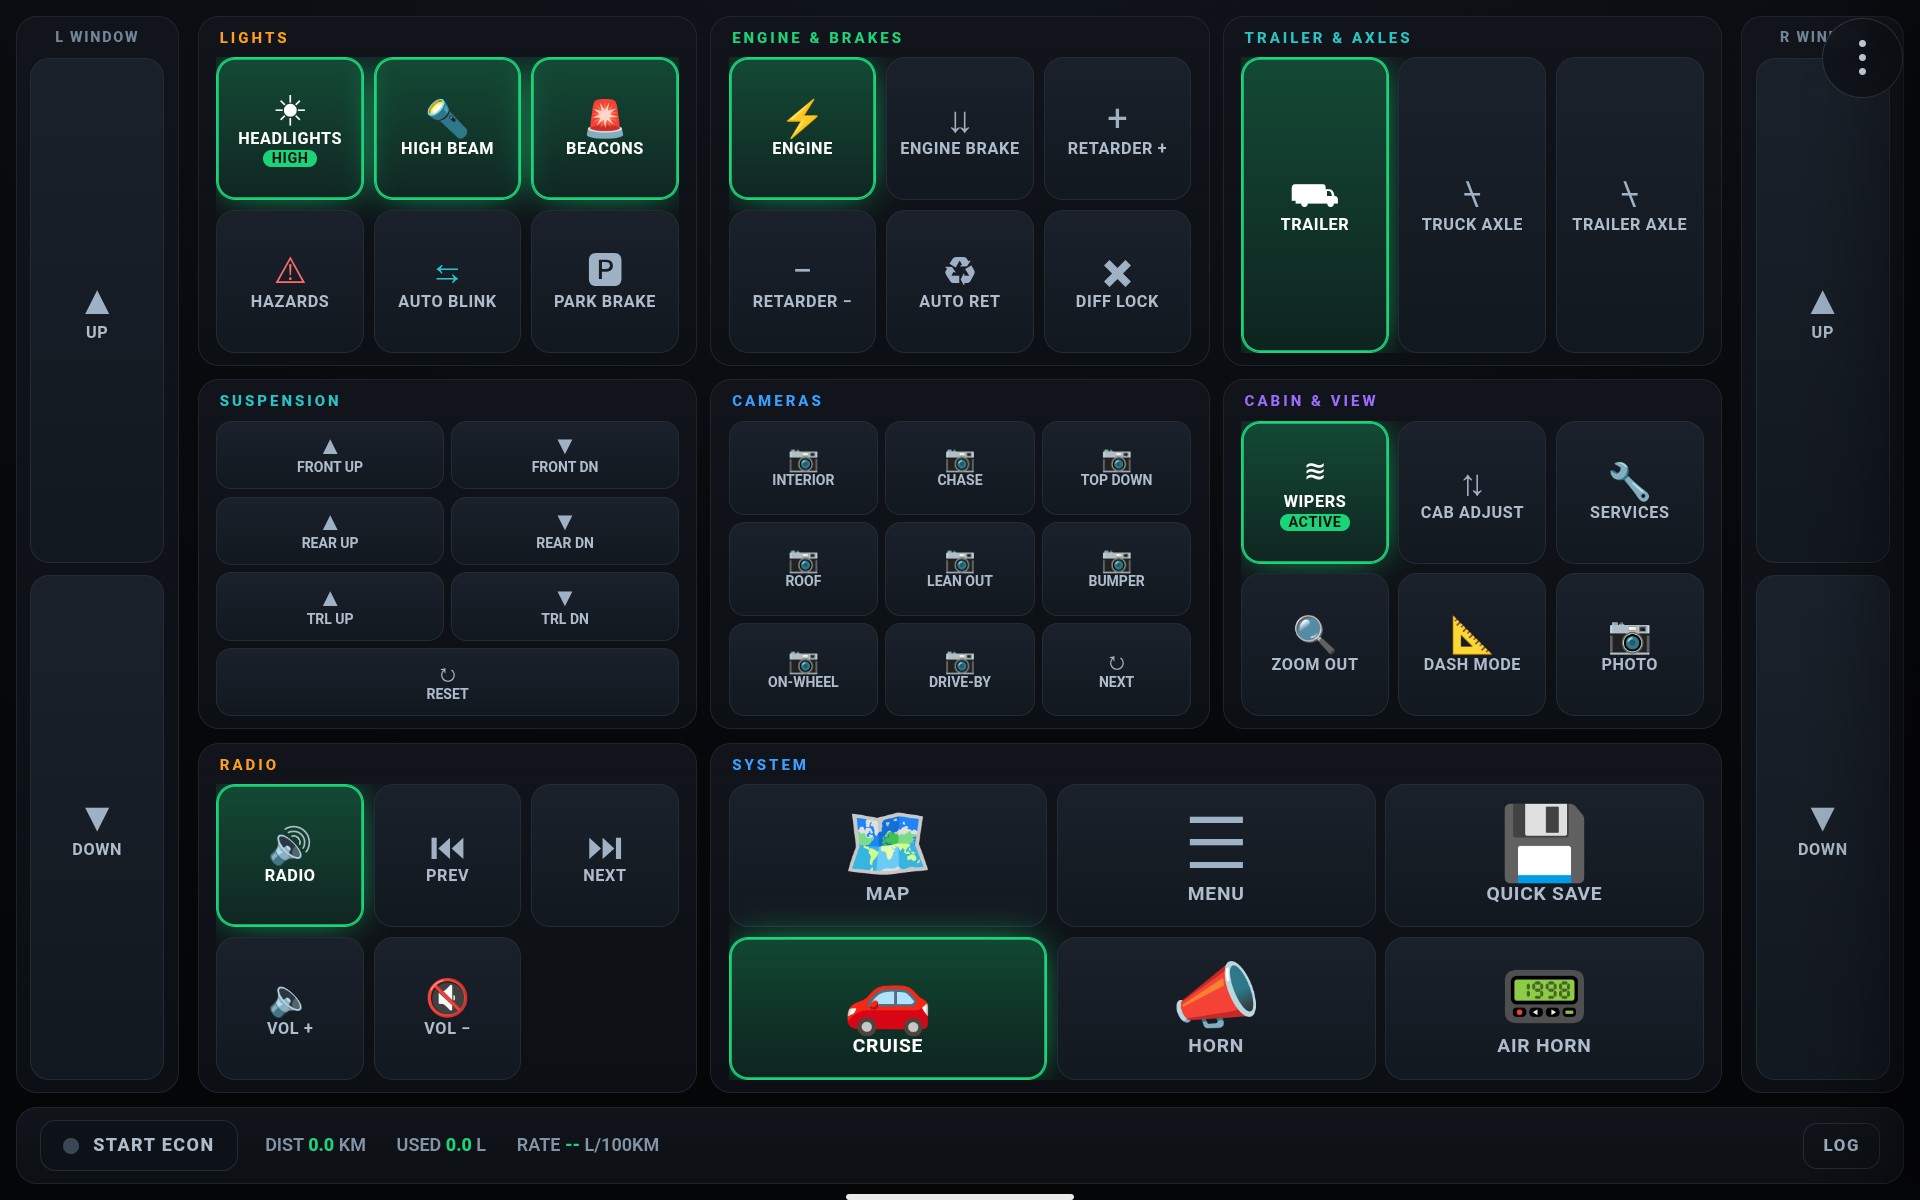Screen dimensions: 1920x1200
Task: Toggle the Engine lightning button
Action: pyautogui.click(x=802, y=128)
